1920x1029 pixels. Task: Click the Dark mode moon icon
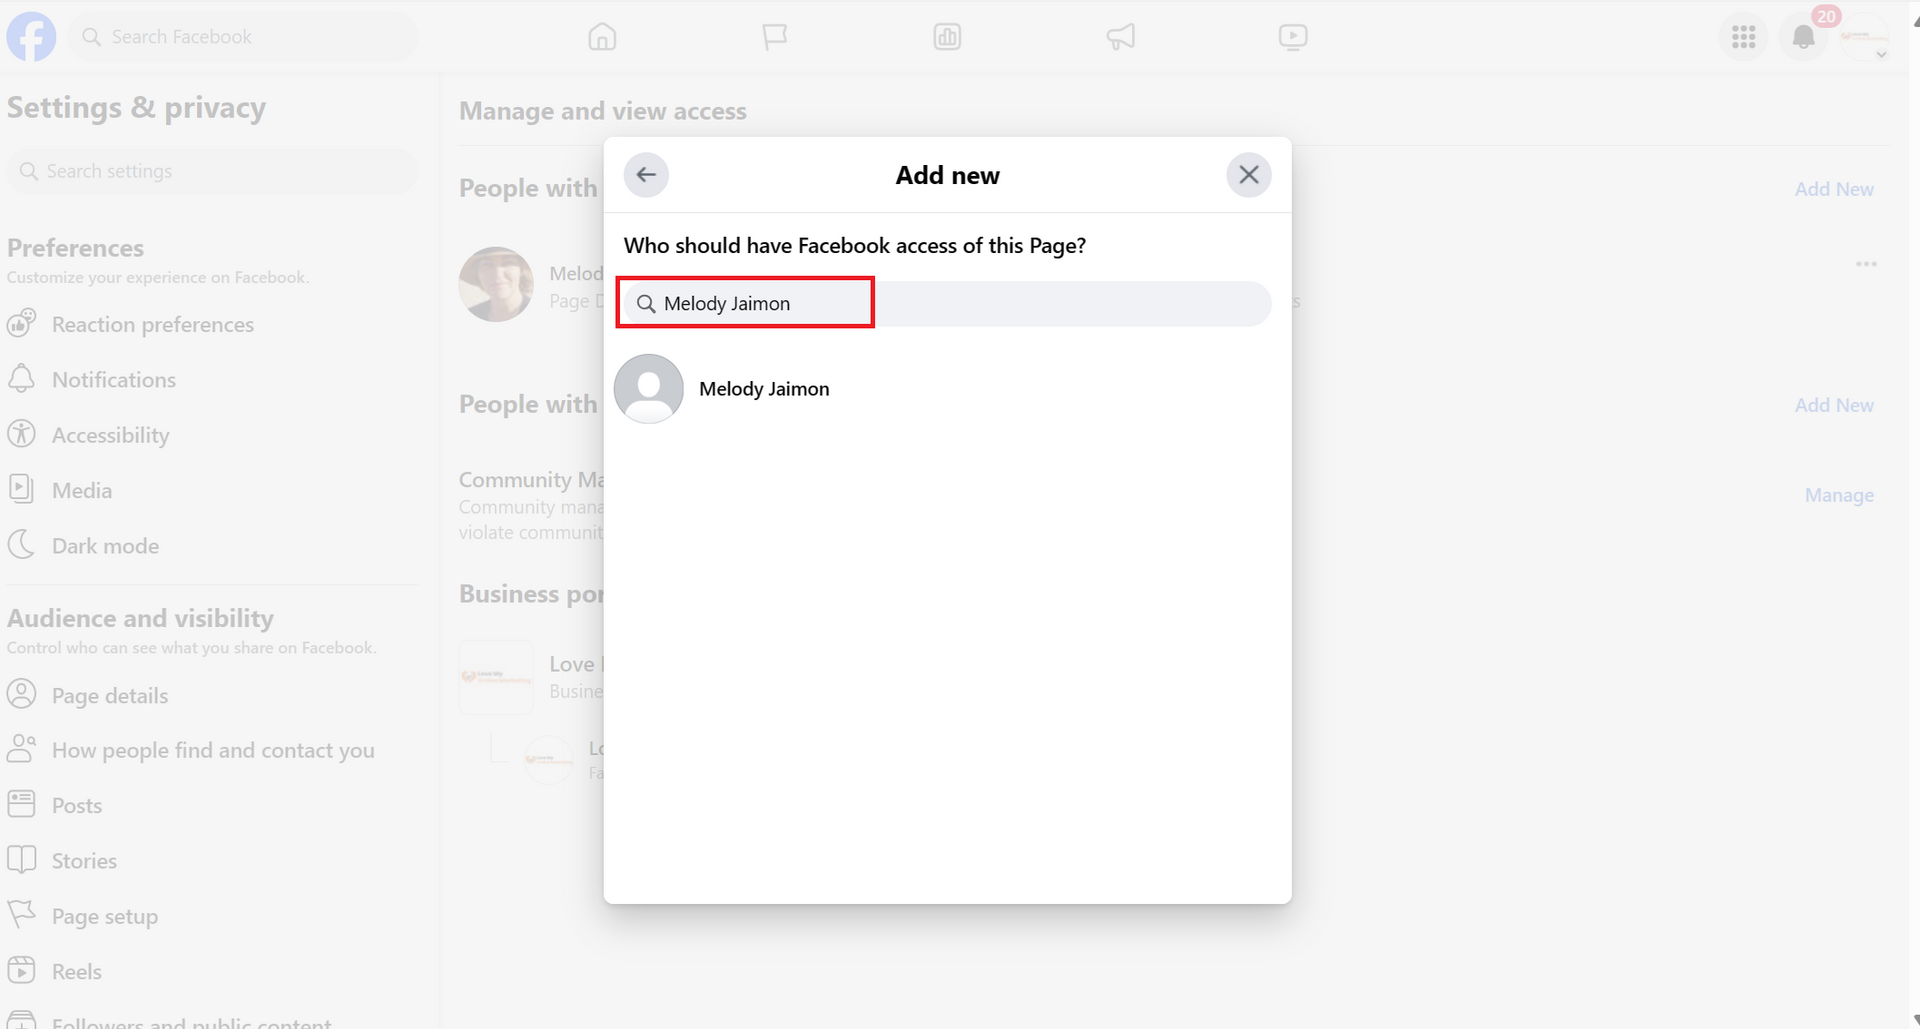pyautogui.click(x=21, y=545)
